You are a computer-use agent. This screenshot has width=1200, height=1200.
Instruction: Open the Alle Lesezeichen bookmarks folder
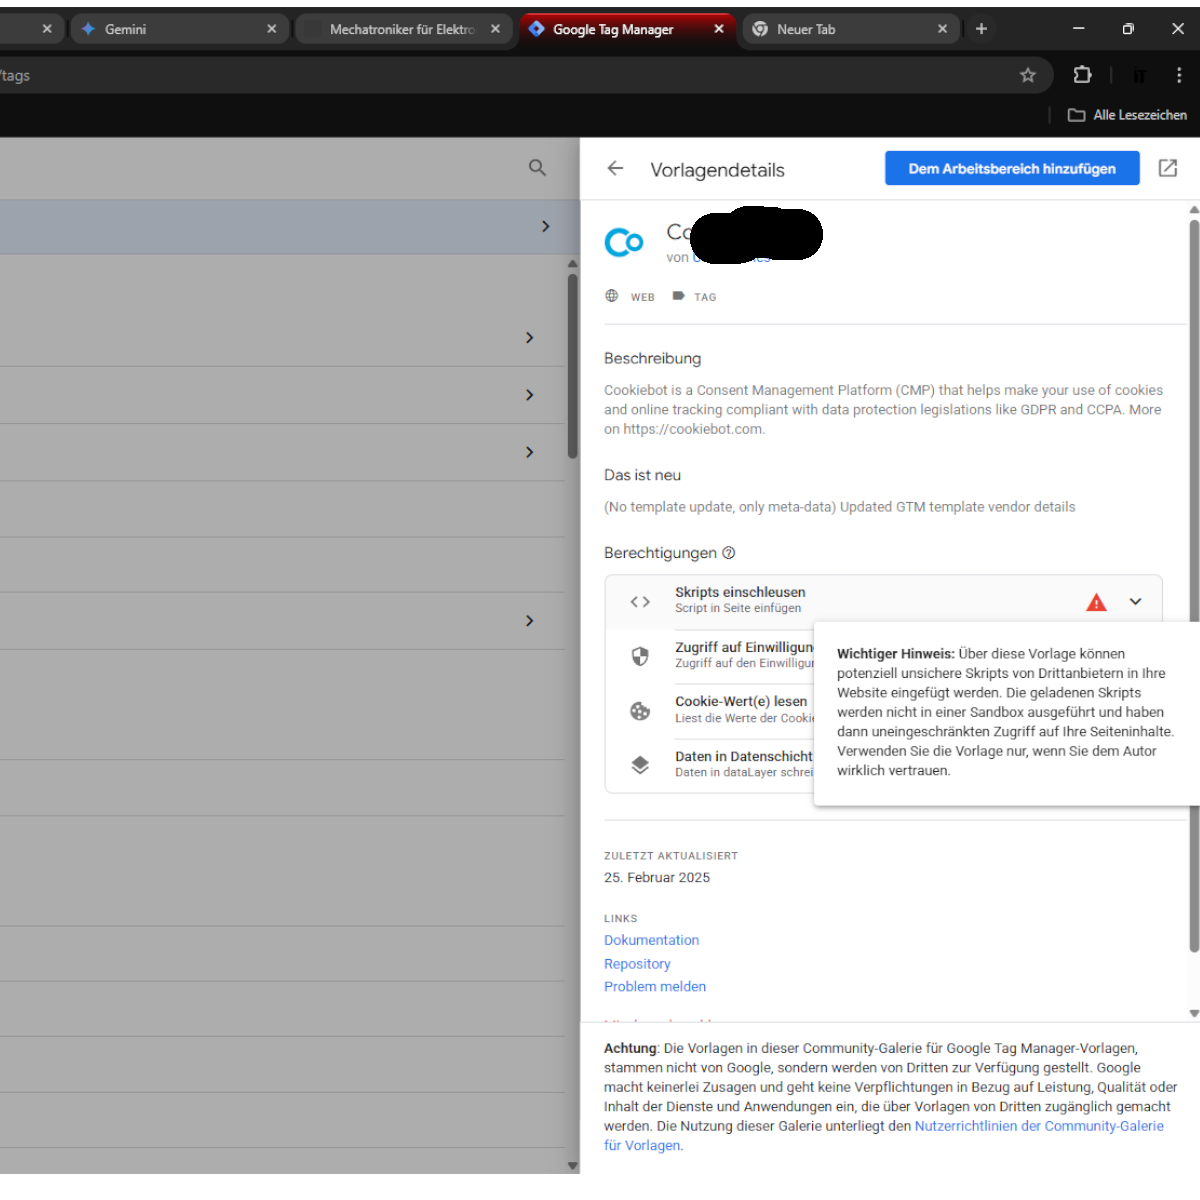click(x=1127, y=115)
